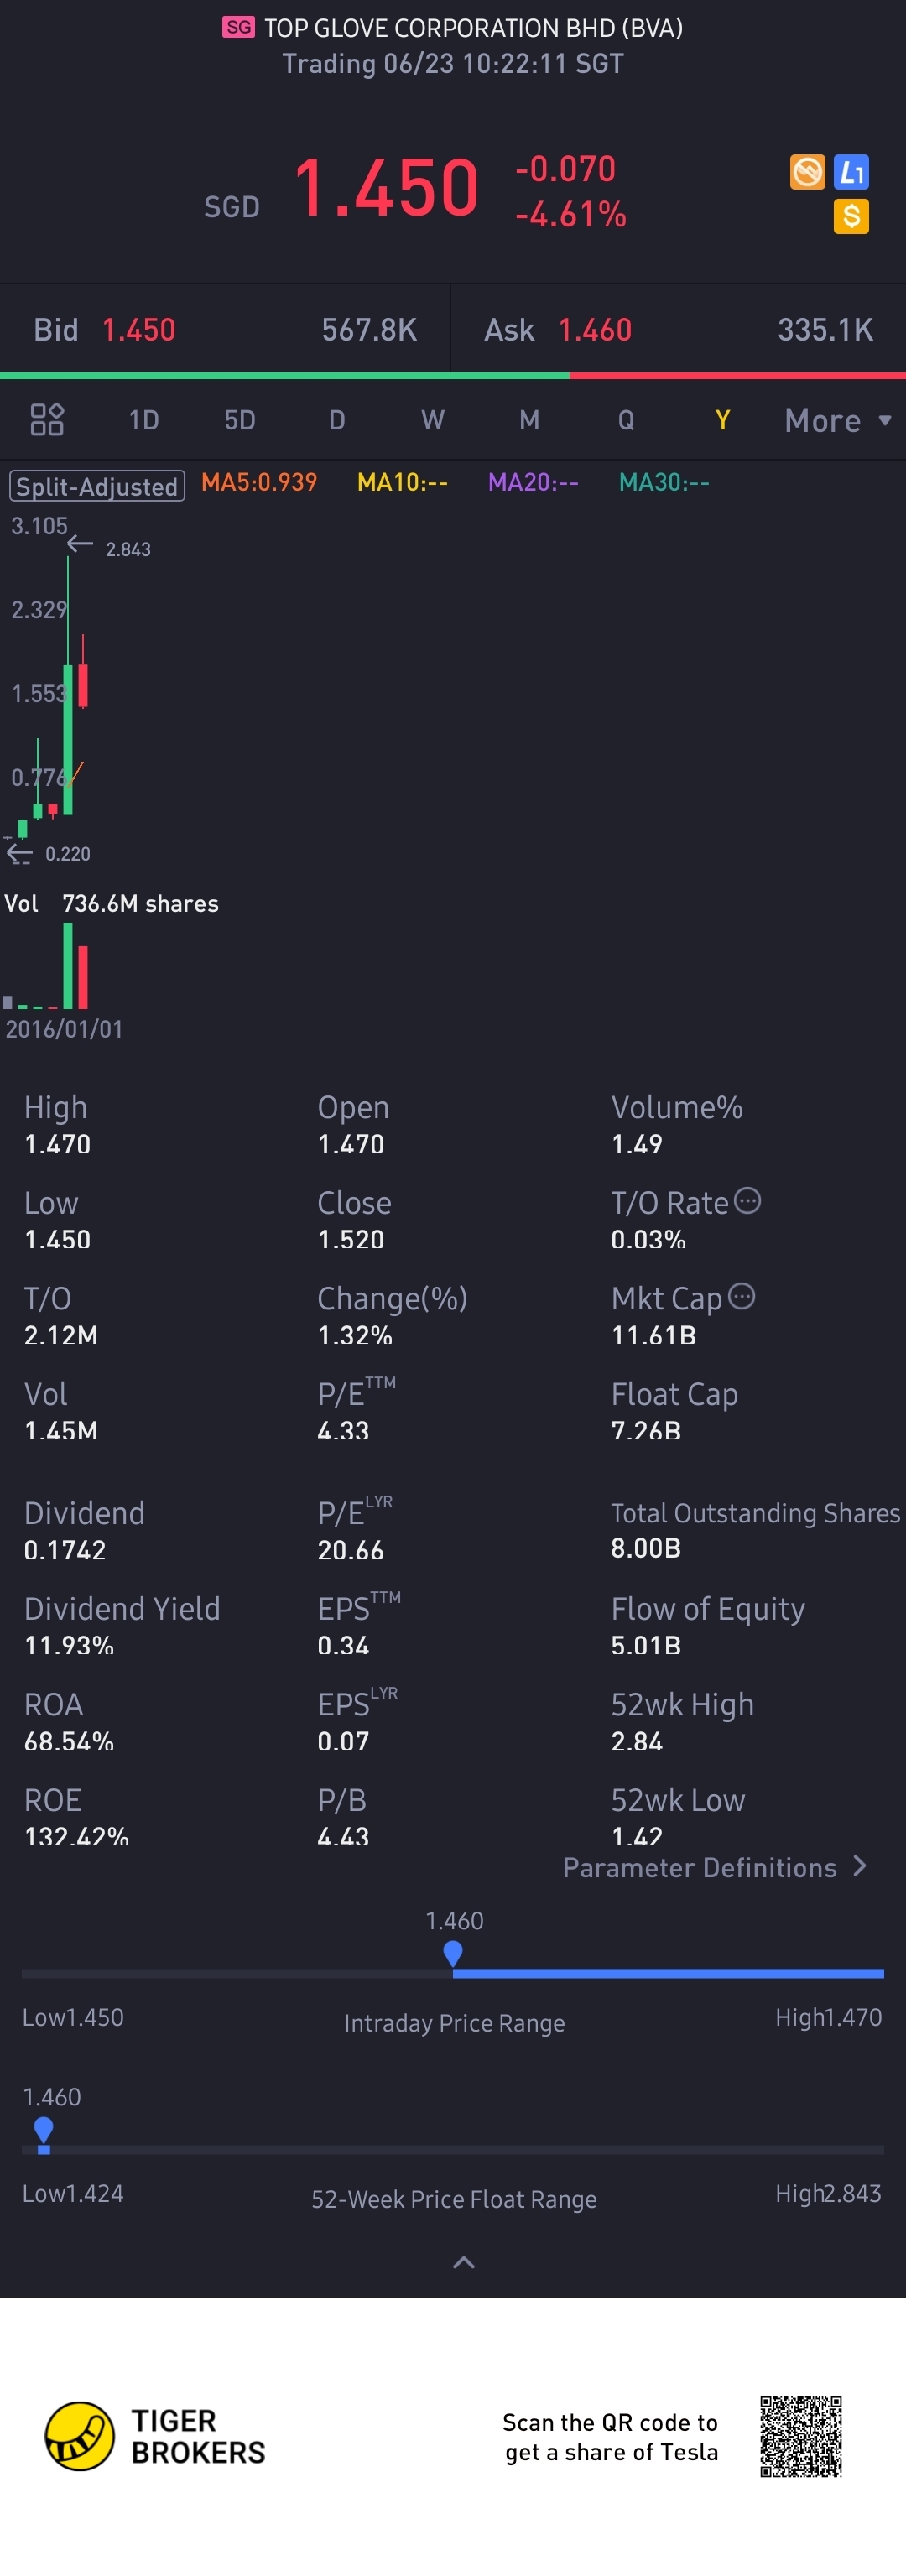This screenshot has height=2576, width=906.
Task: Click the Tiger Brokers logo
Action: pos(80,2436)
